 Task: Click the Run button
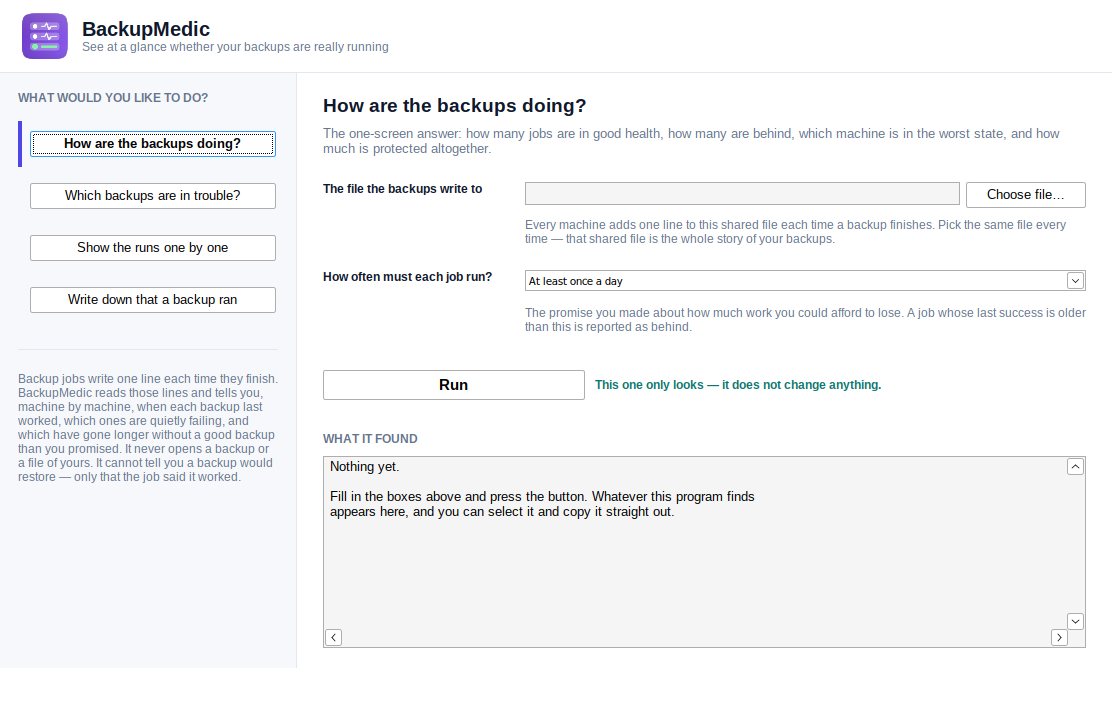(x=454, y=385)
